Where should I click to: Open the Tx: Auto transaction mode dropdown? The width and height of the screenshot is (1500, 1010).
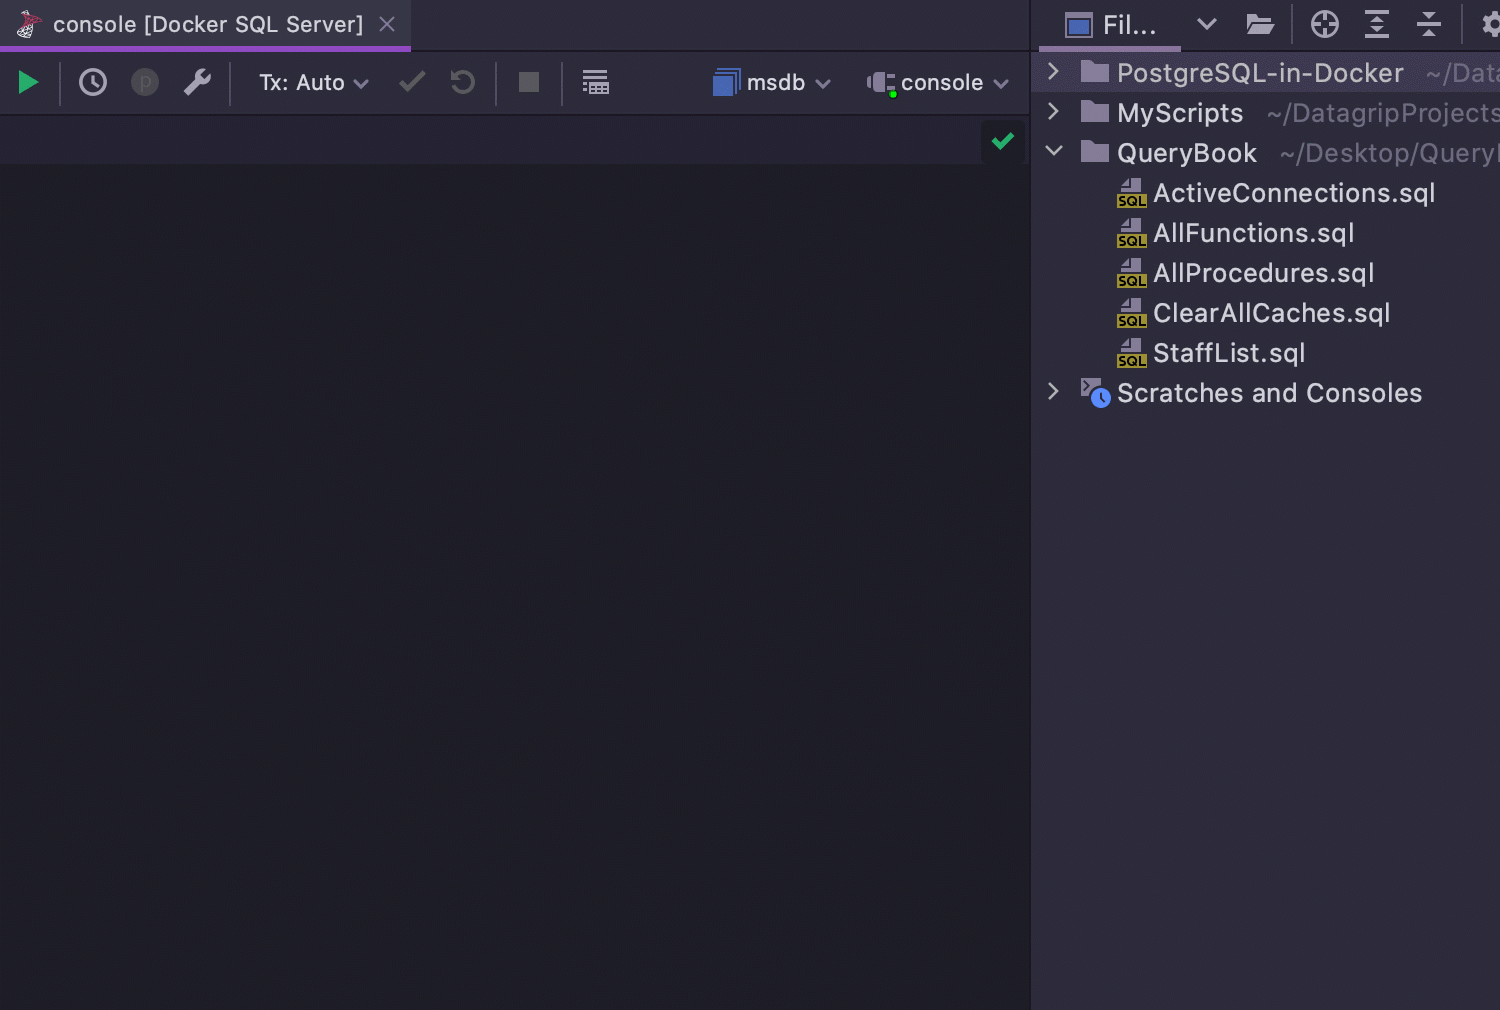pyautogui.click(x=314, y=83)
